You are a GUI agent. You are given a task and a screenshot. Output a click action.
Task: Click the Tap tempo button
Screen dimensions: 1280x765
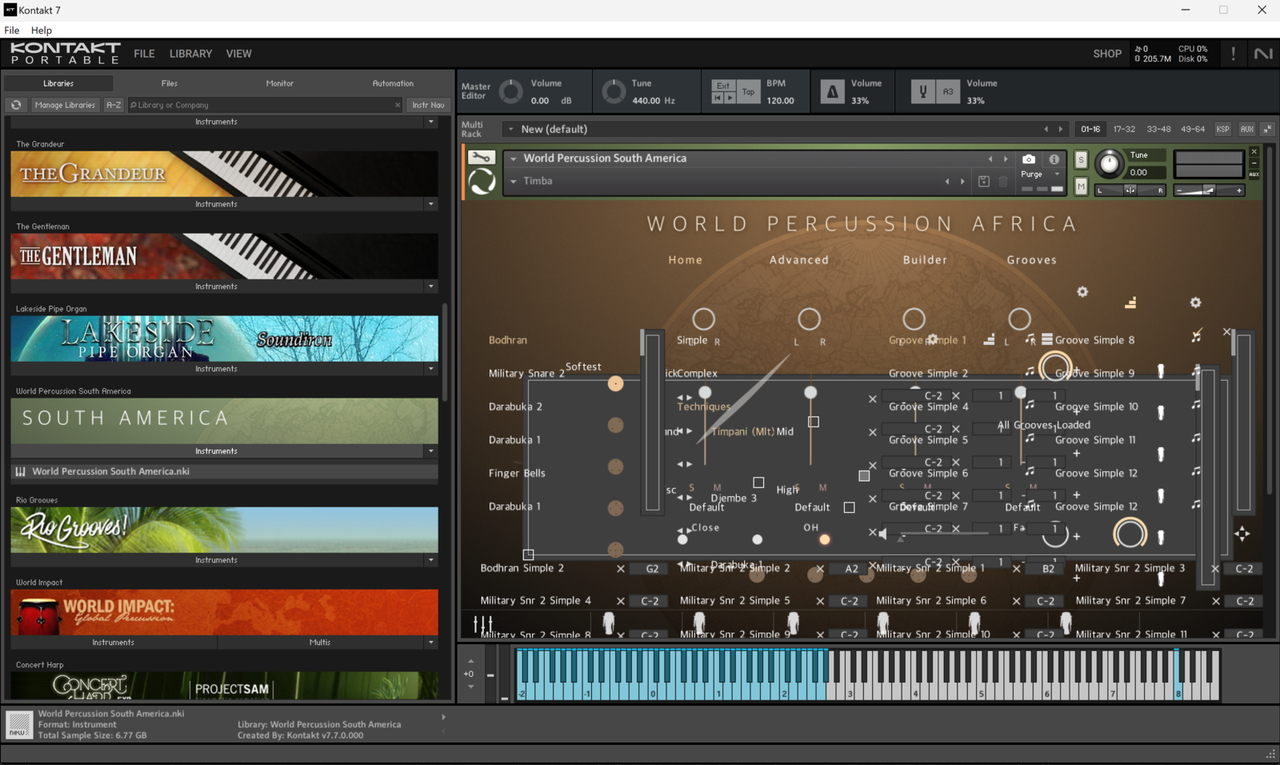pyautogui.click(x=748, y=92)
